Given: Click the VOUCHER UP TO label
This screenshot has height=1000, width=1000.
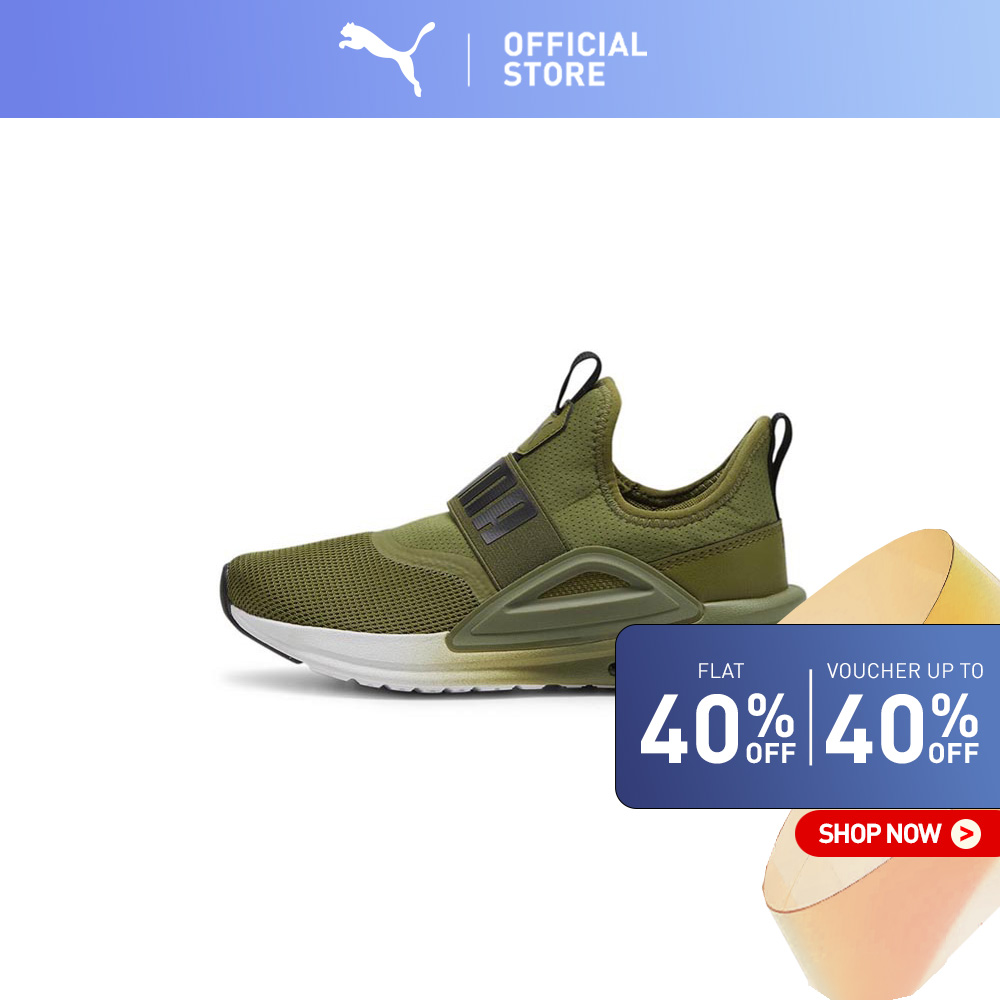Looking at the screenshot, I should point(904,671).
